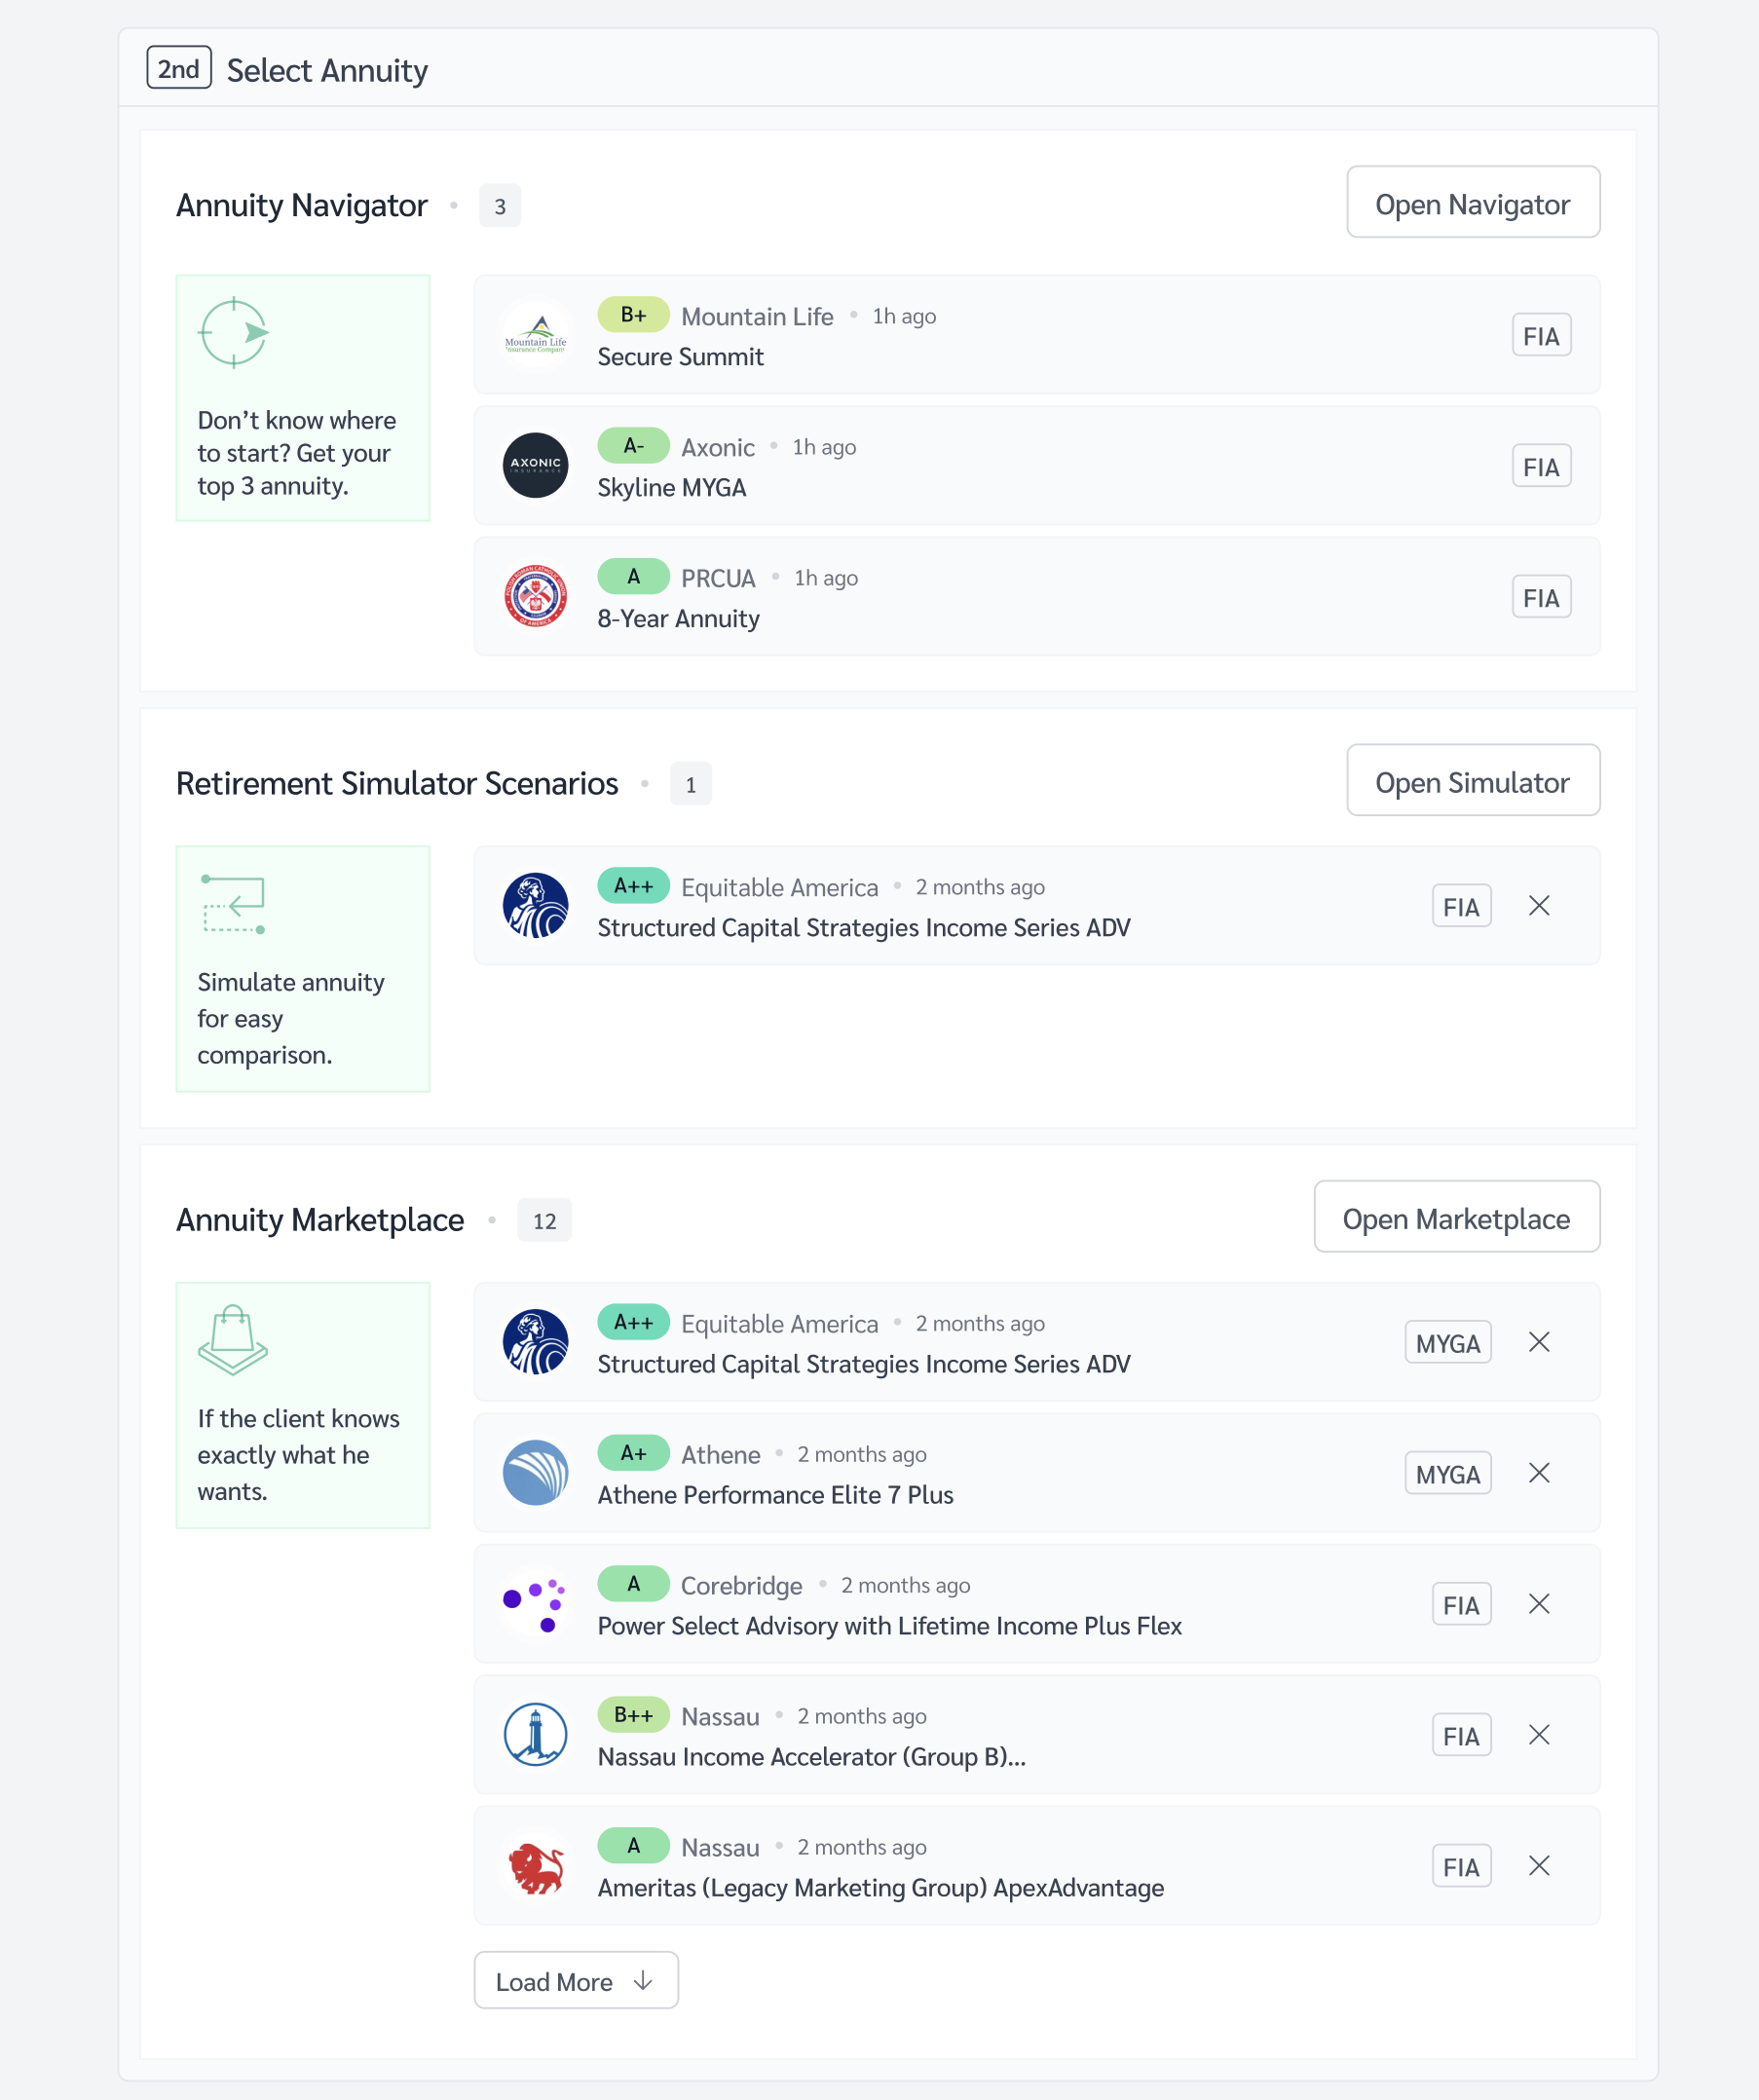Click the Mountain Life company logo

pos(535,335)
